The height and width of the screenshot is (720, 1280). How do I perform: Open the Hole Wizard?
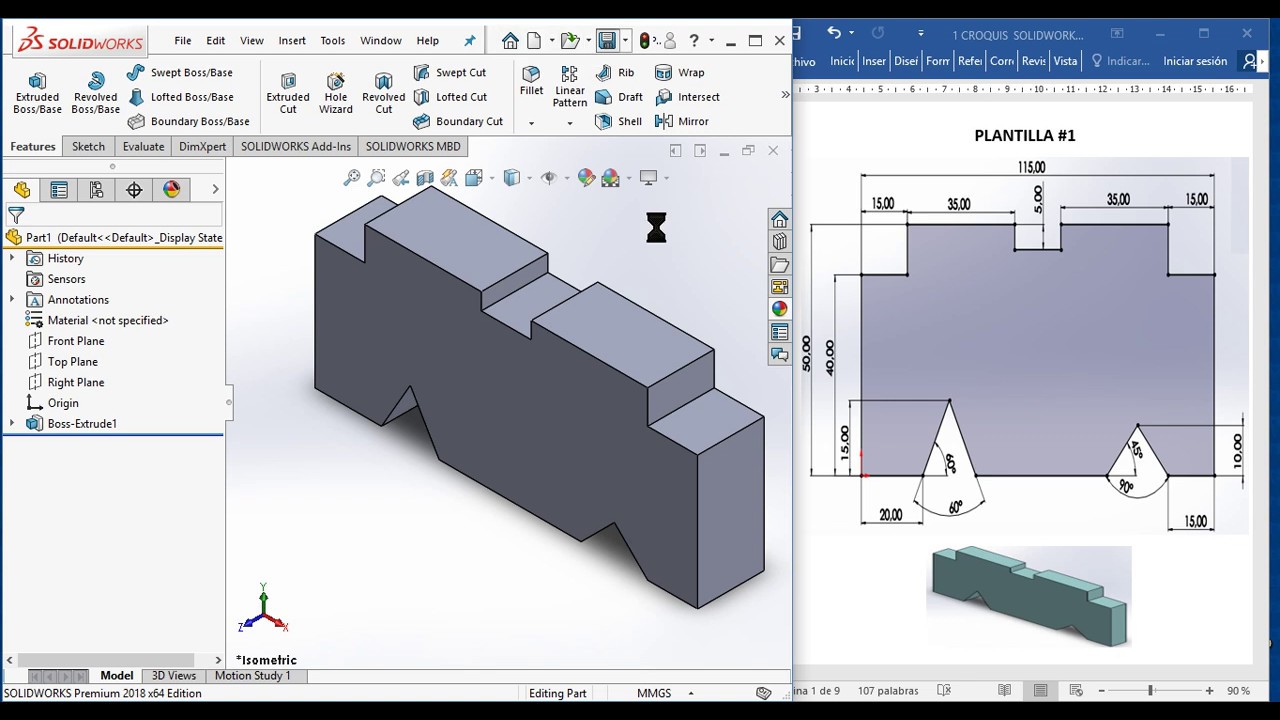coord(336,93)
